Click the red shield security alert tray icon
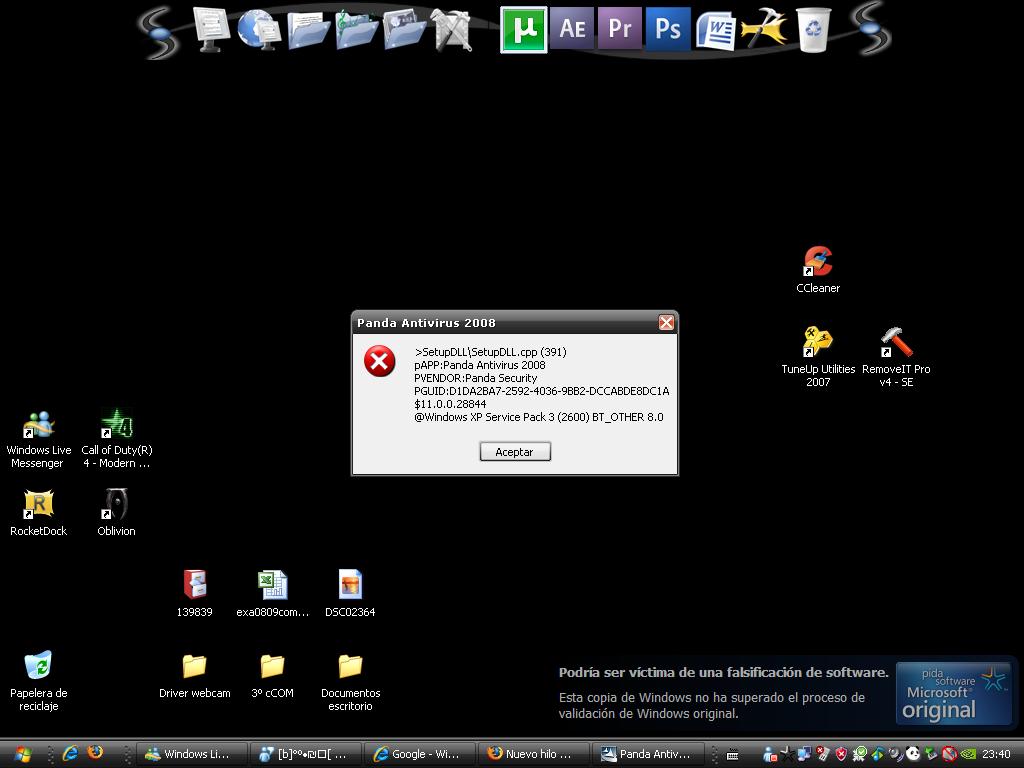The width and height of the screenshot is (1024, 768). [x=841, y=754]
